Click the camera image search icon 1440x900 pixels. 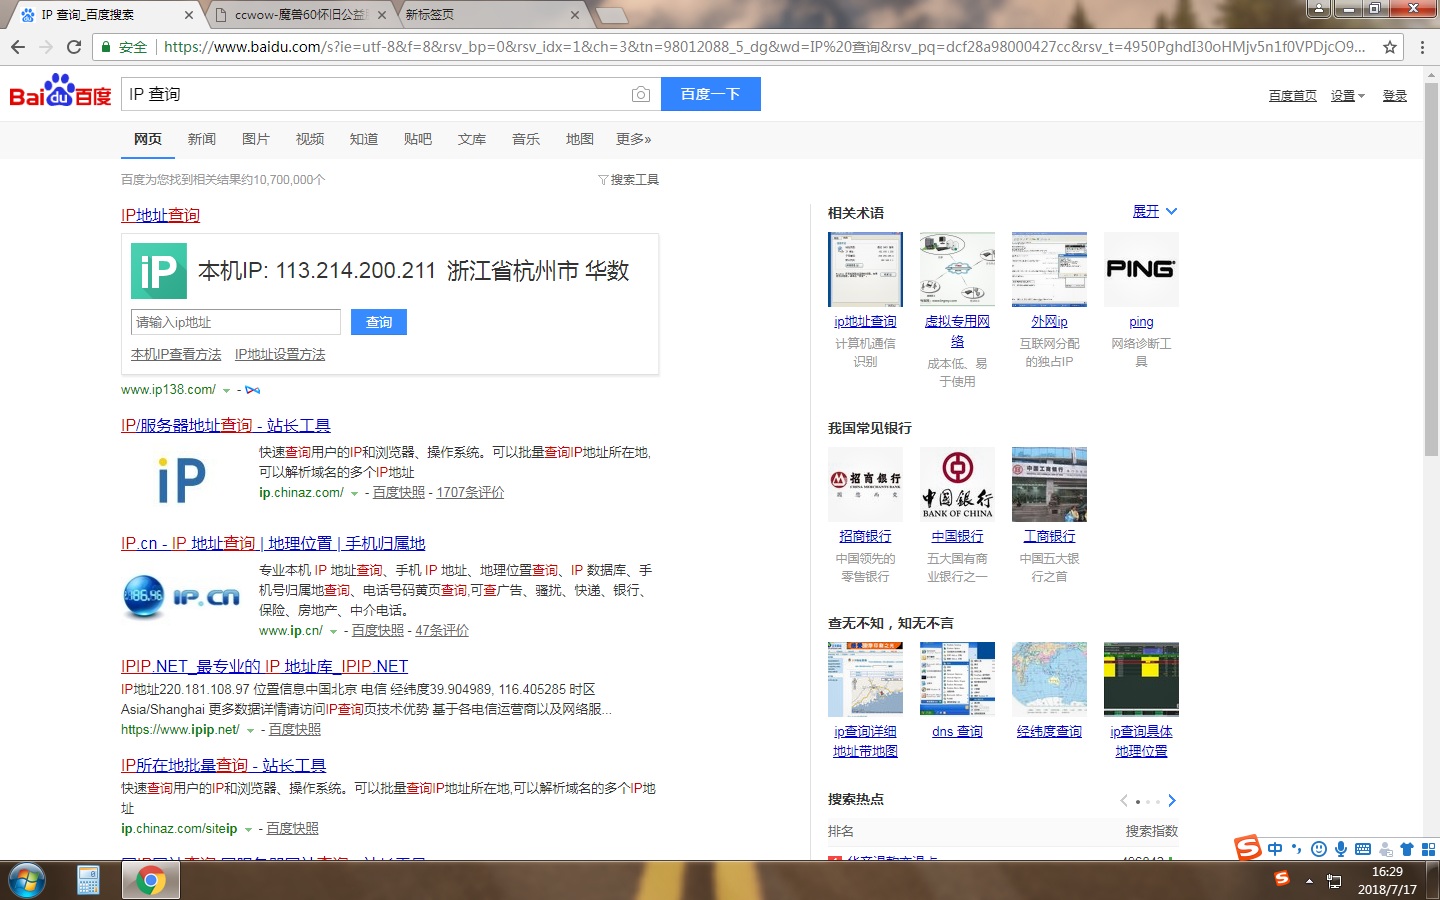[x=641, y=94]
